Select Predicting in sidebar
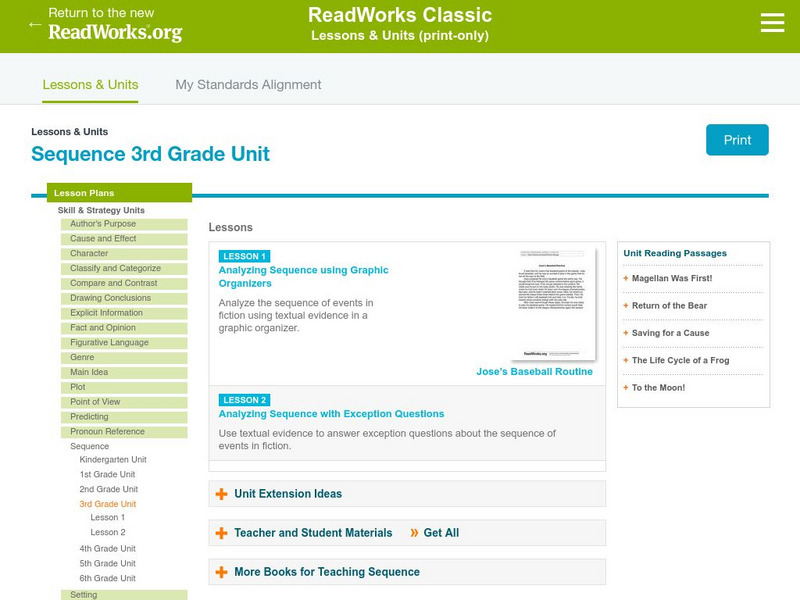The height and width of the screenshot is (600, 800). pos(124,417)
